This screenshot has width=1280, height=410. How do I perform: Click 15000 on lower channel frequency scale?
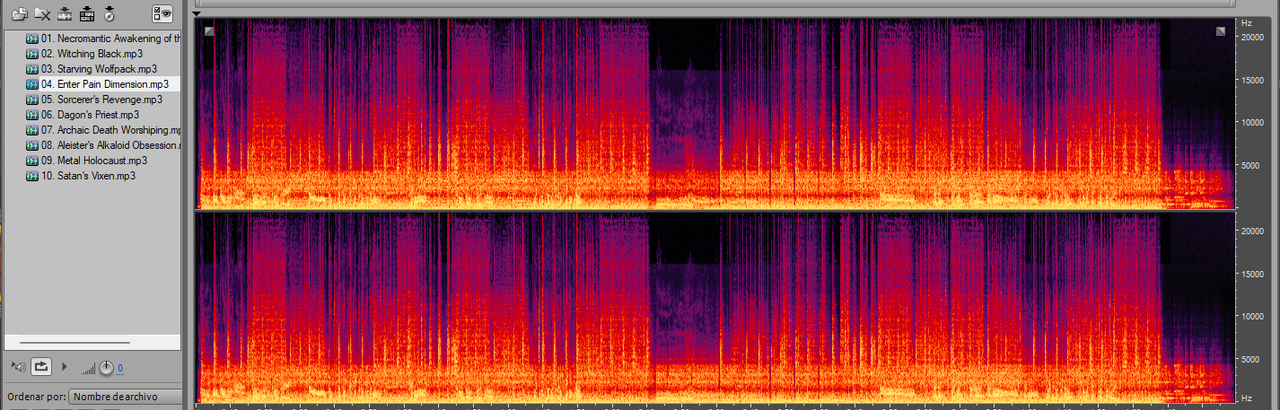point(1254,273)
